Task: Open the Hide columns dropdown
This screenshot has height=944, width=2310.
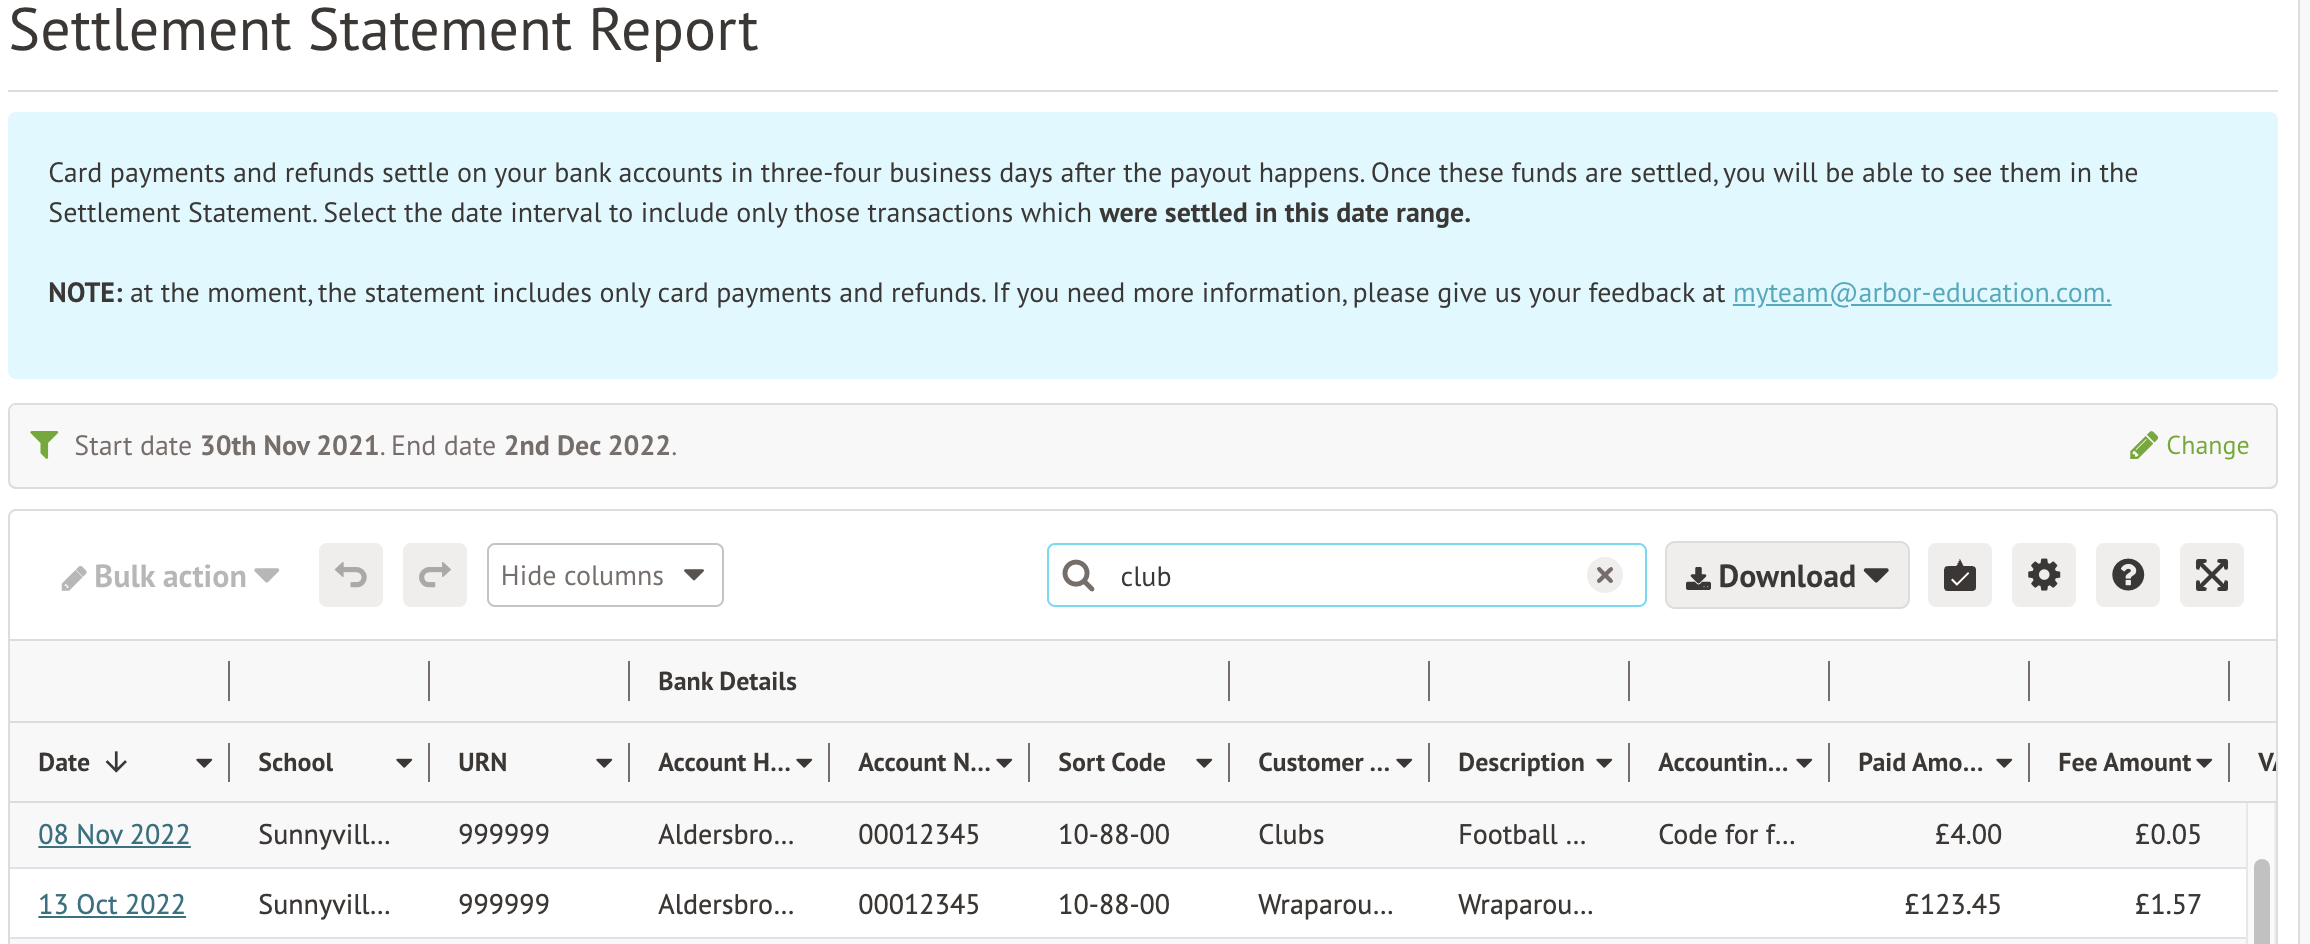Action: coord(604,575)
